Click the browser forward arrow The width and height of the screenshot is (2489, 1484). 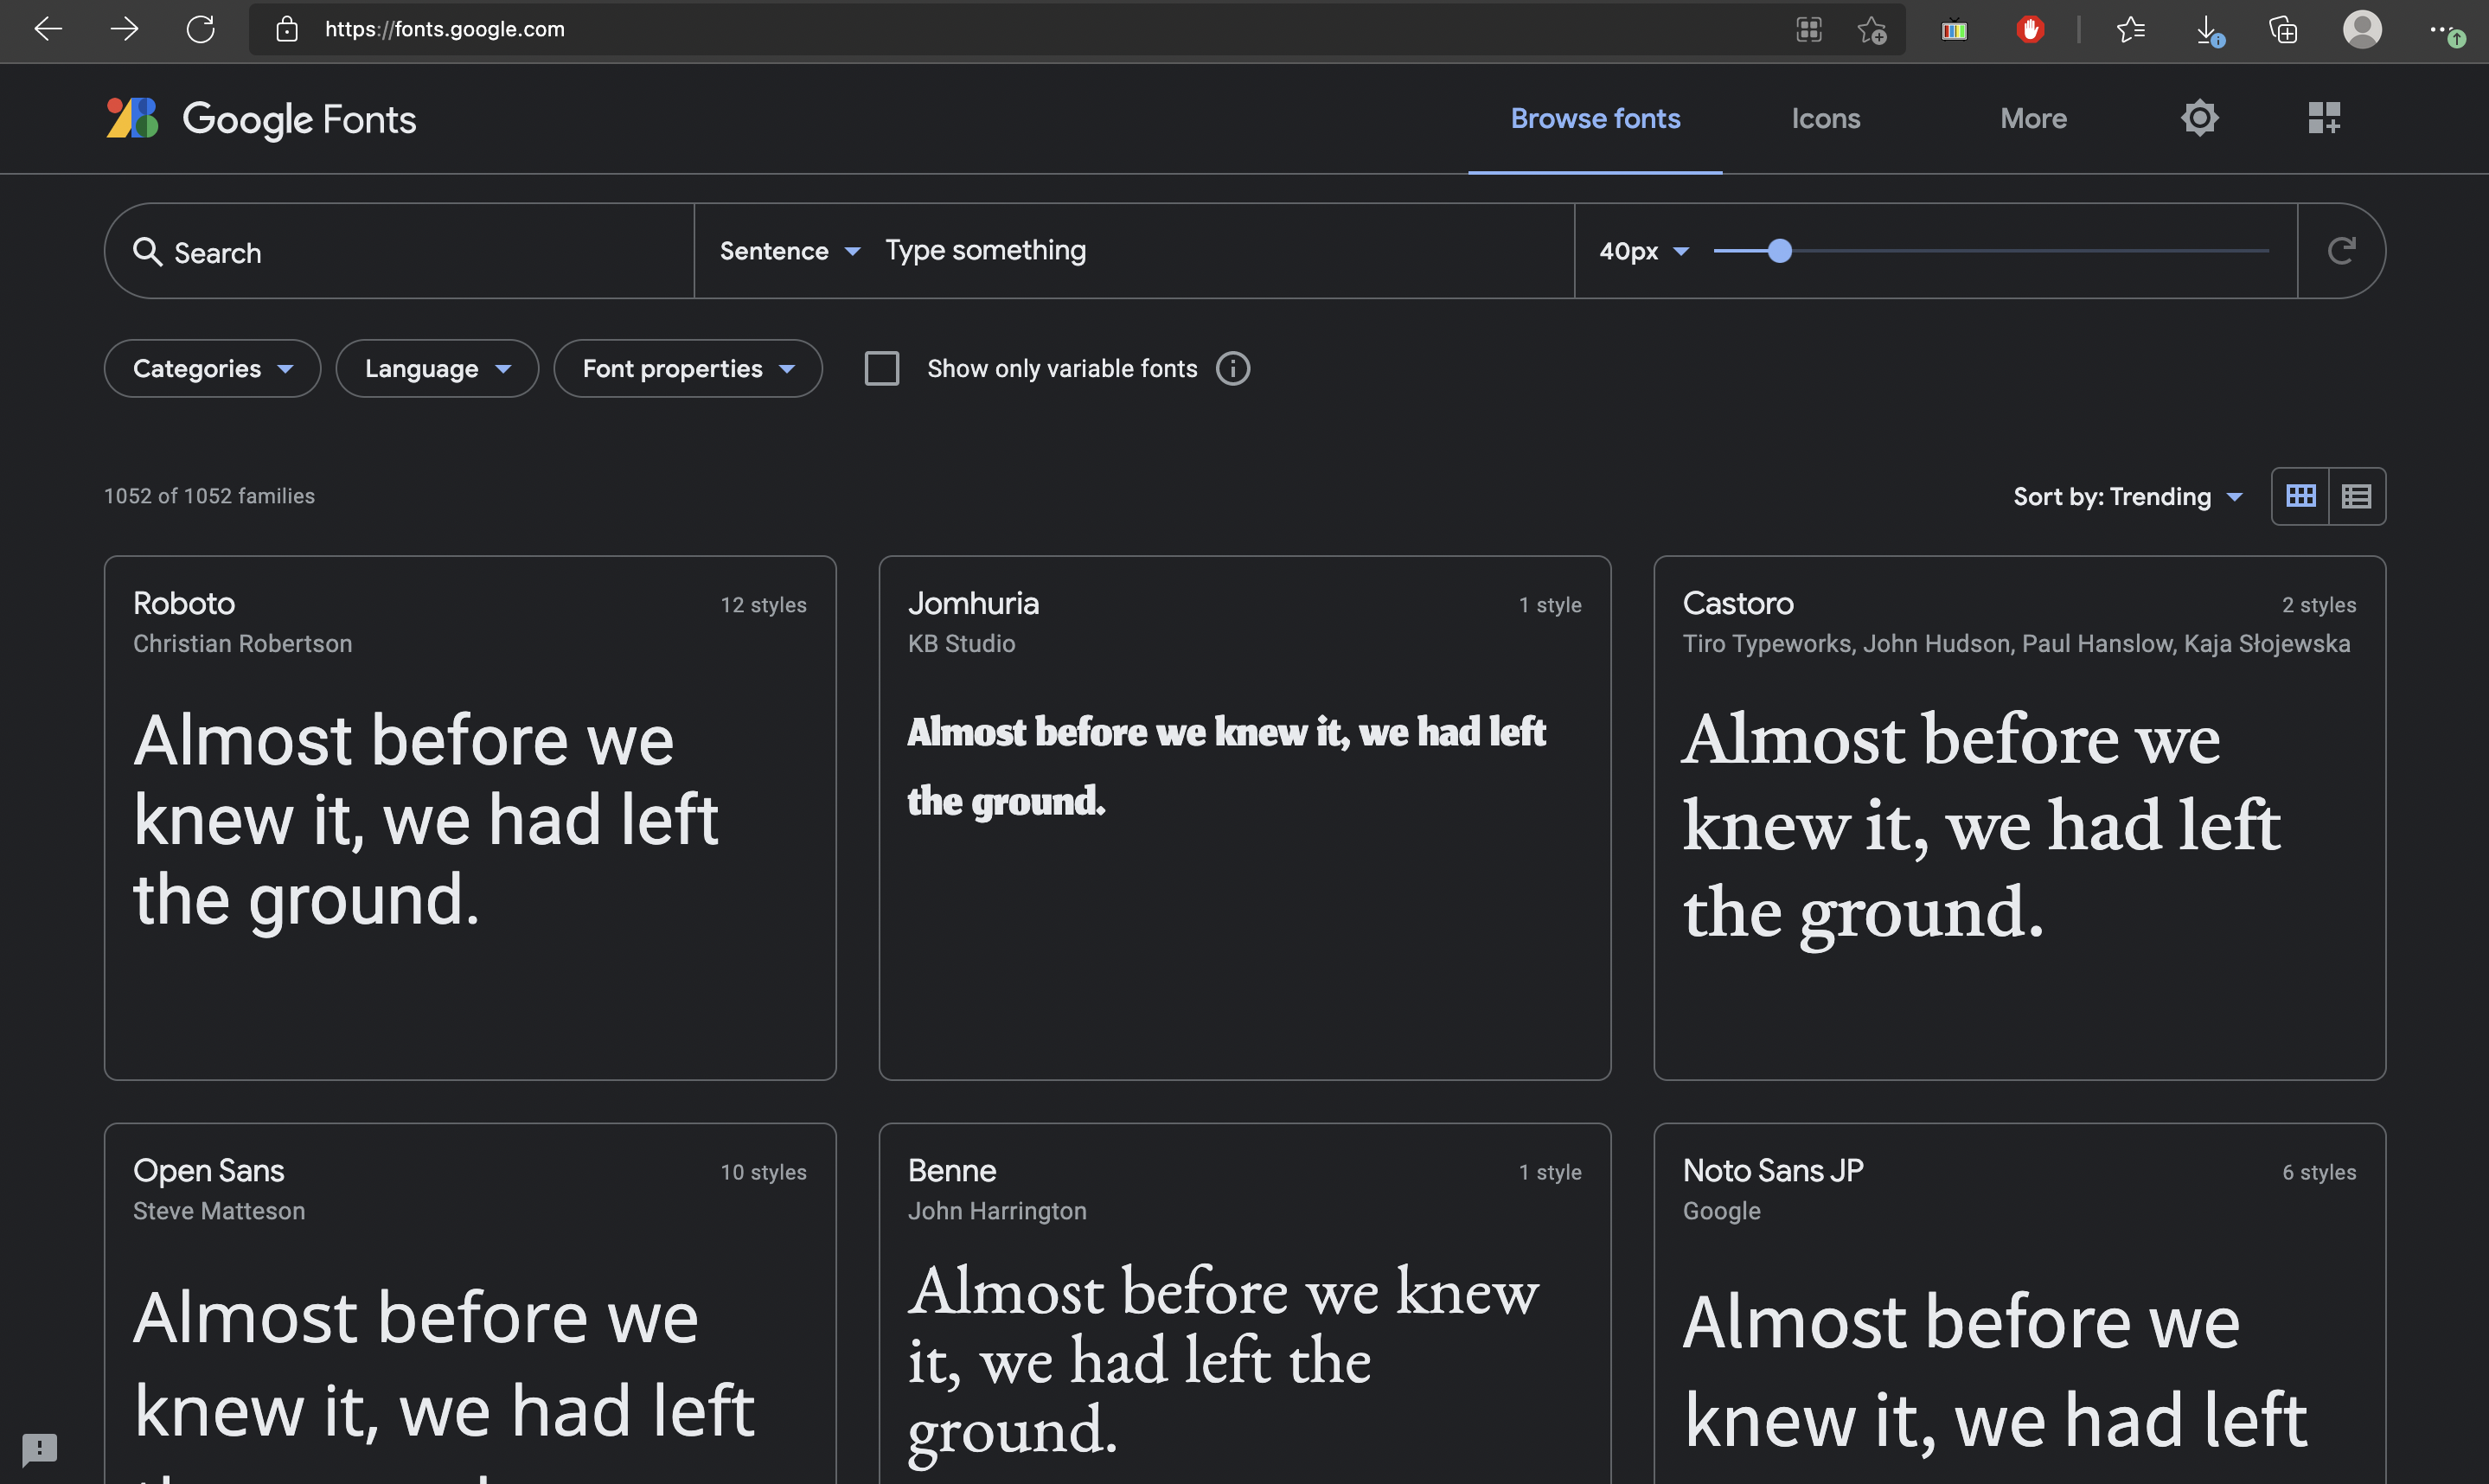[124, 29]
